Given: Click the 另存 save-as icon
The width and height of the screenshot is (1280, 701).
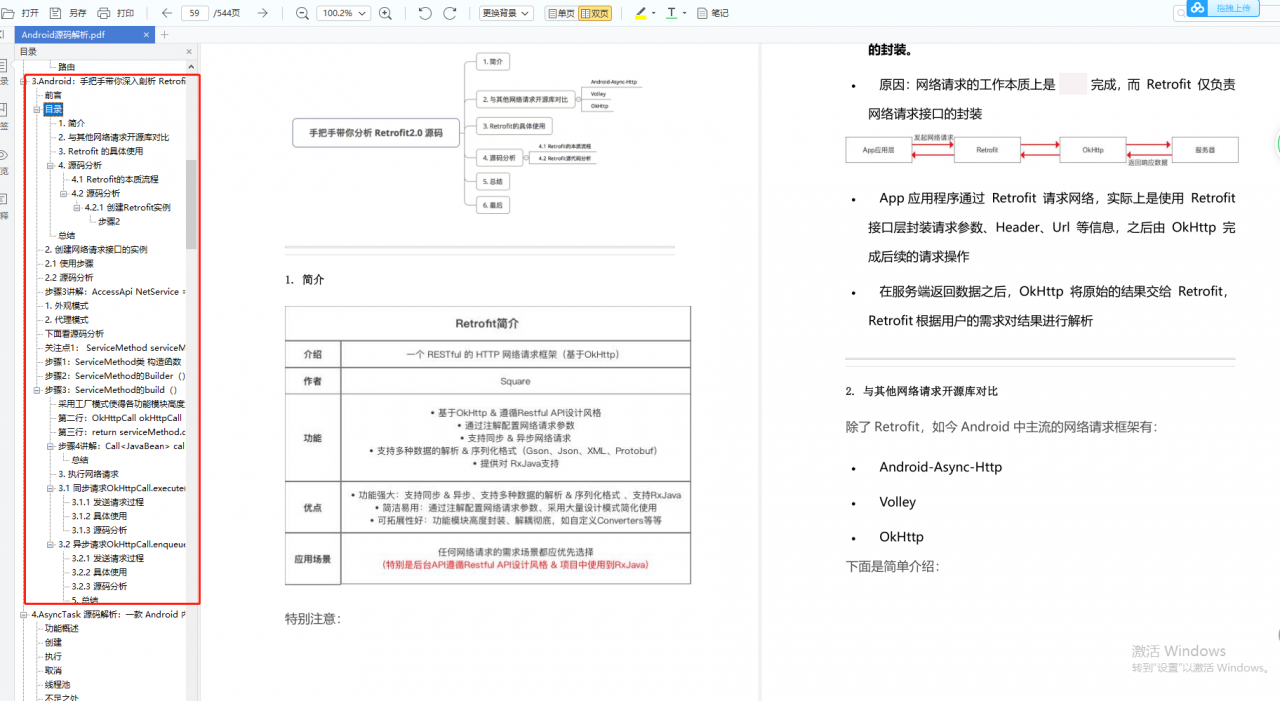Looking at the screenshot, I should coord(56,13).
